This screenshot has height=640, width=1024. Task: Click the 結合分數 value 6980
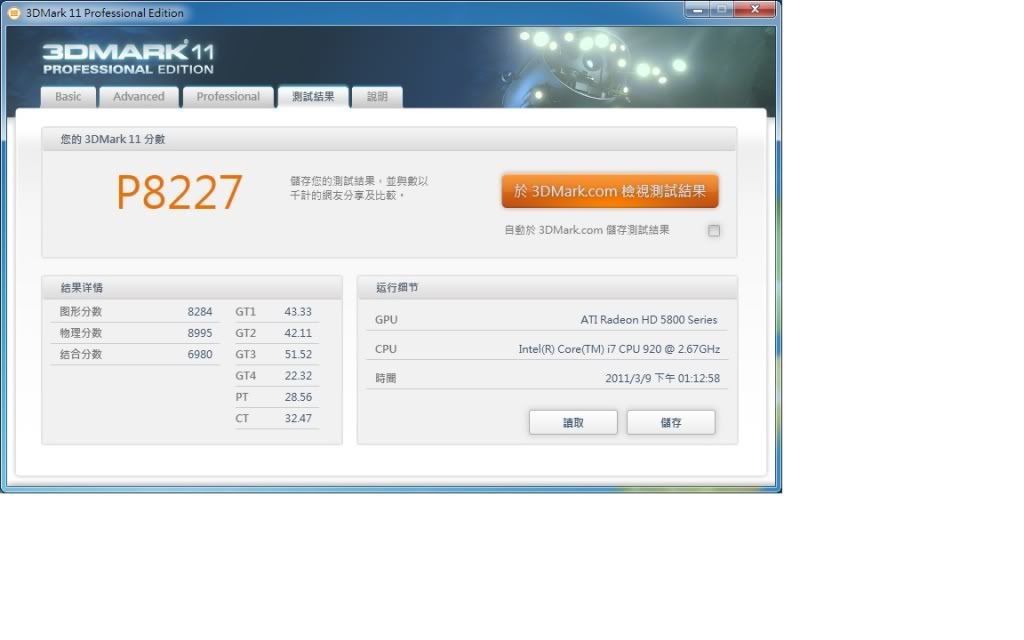(x=199, y=355)
